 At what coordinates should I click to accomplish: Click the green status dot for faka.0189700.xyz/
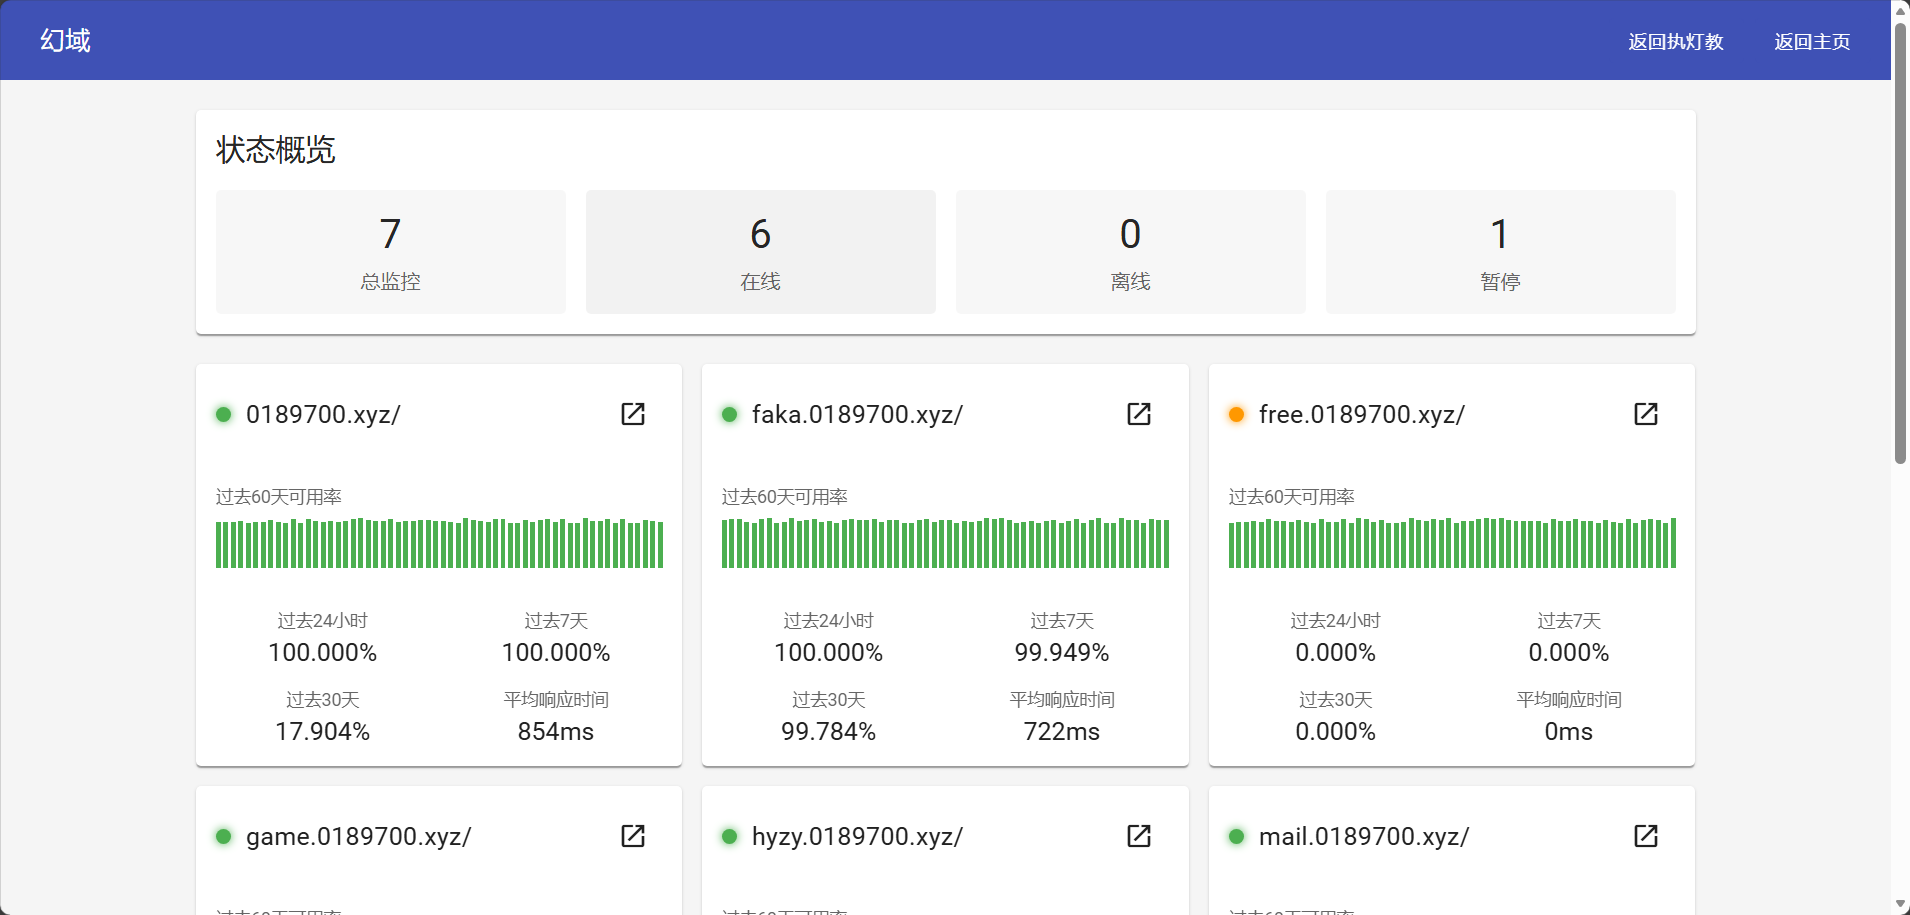pos(730,414)
